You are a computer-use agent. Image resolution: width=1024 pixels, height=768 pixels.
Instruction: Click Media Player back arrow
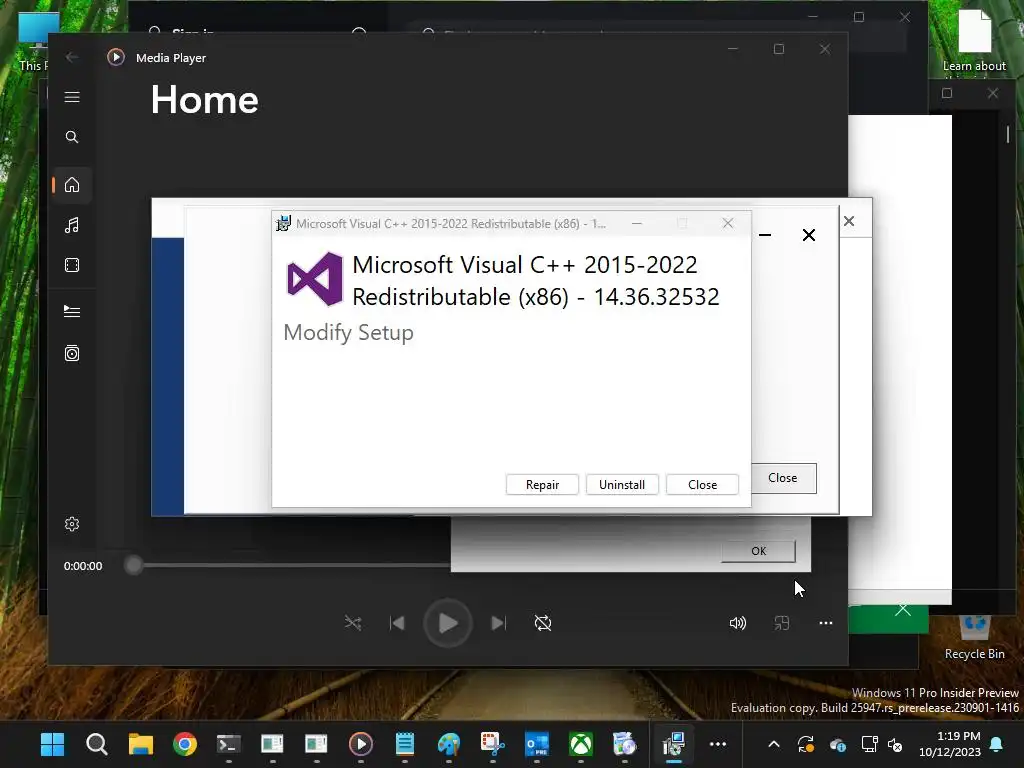[x=72, y=57]
